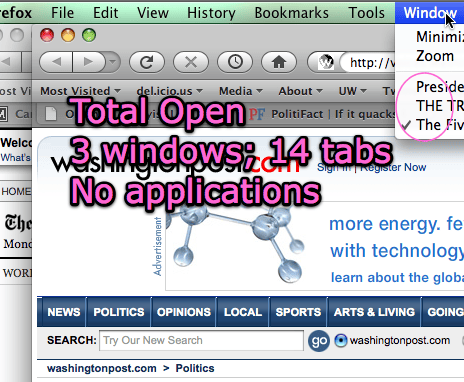Open the Bookmarks menu
The width and height of the screenshot is (464, 382).
(x=292, y=13)
